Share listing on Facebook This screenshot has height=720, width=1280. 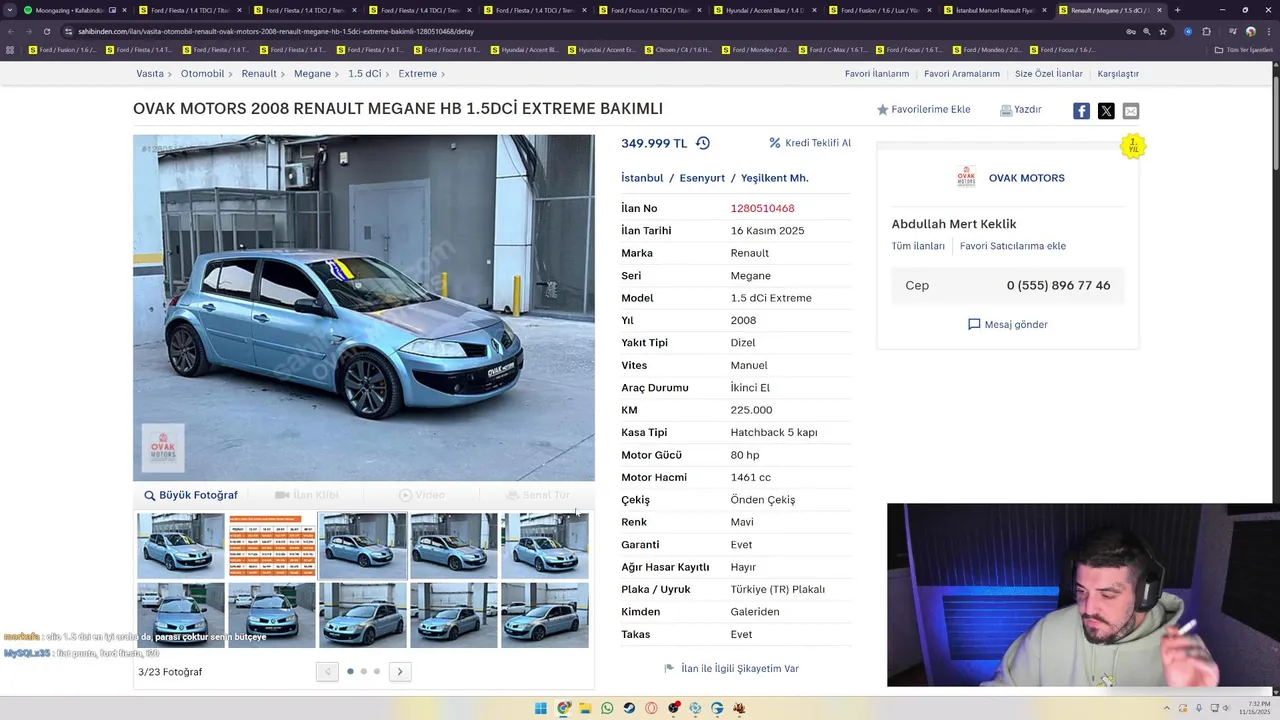pyautogui.click(x=1081, y=111)
